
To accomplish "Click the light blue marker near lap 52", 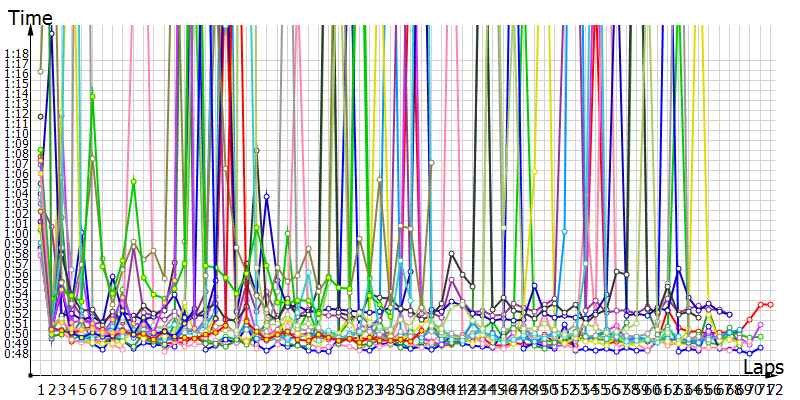I will (x=565, y=231).
